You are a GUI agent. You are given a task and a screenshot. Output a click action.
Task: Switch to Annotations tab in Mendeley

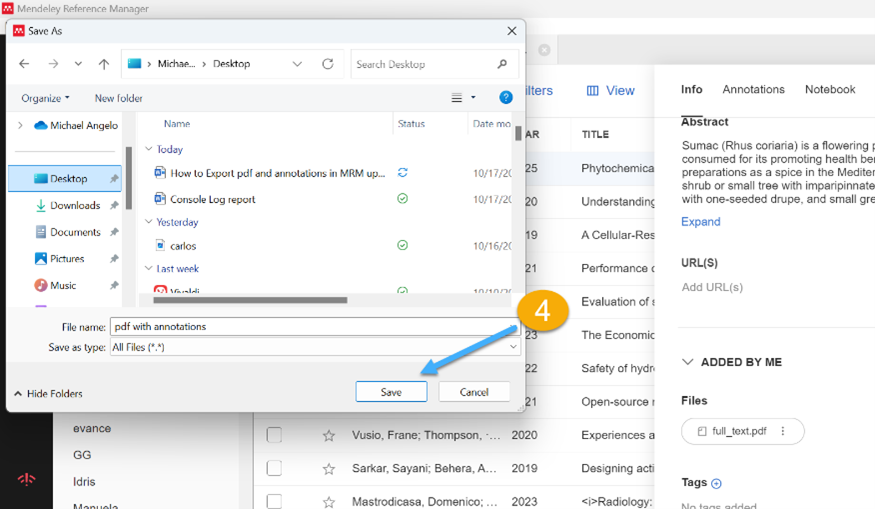[753, 89]
